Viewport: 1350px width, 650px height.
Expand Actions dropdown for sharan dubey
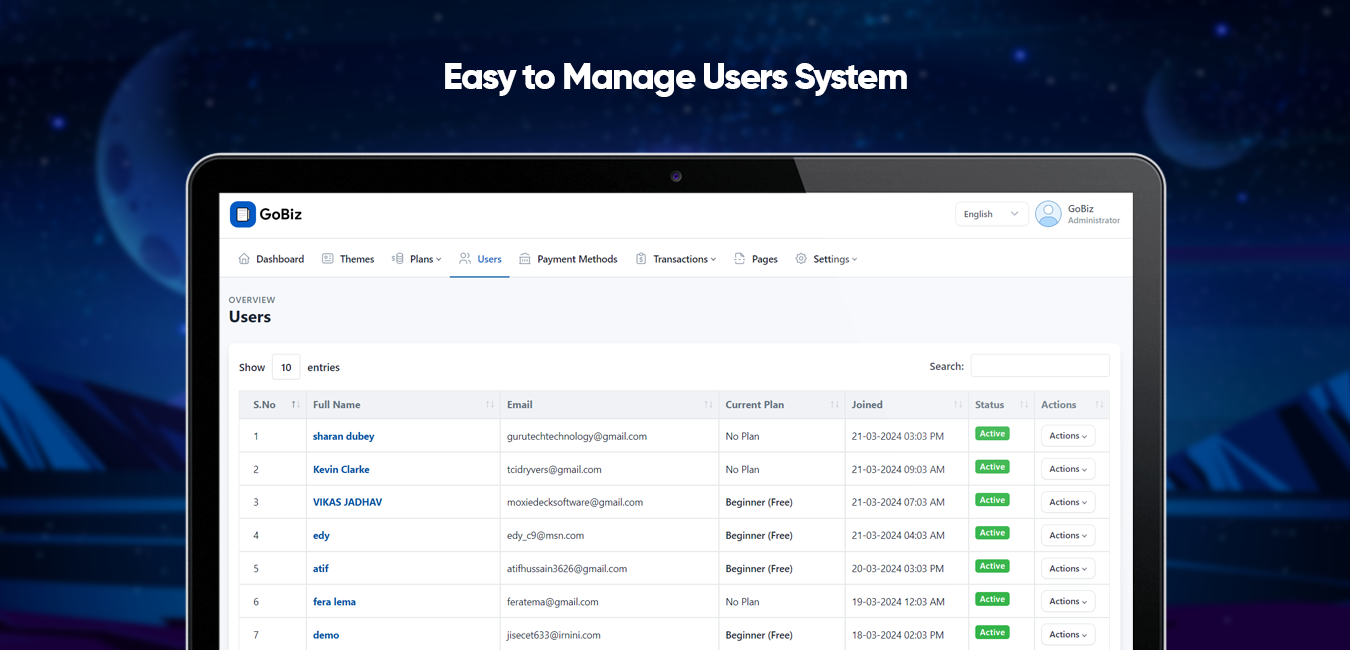[1068, 436]
